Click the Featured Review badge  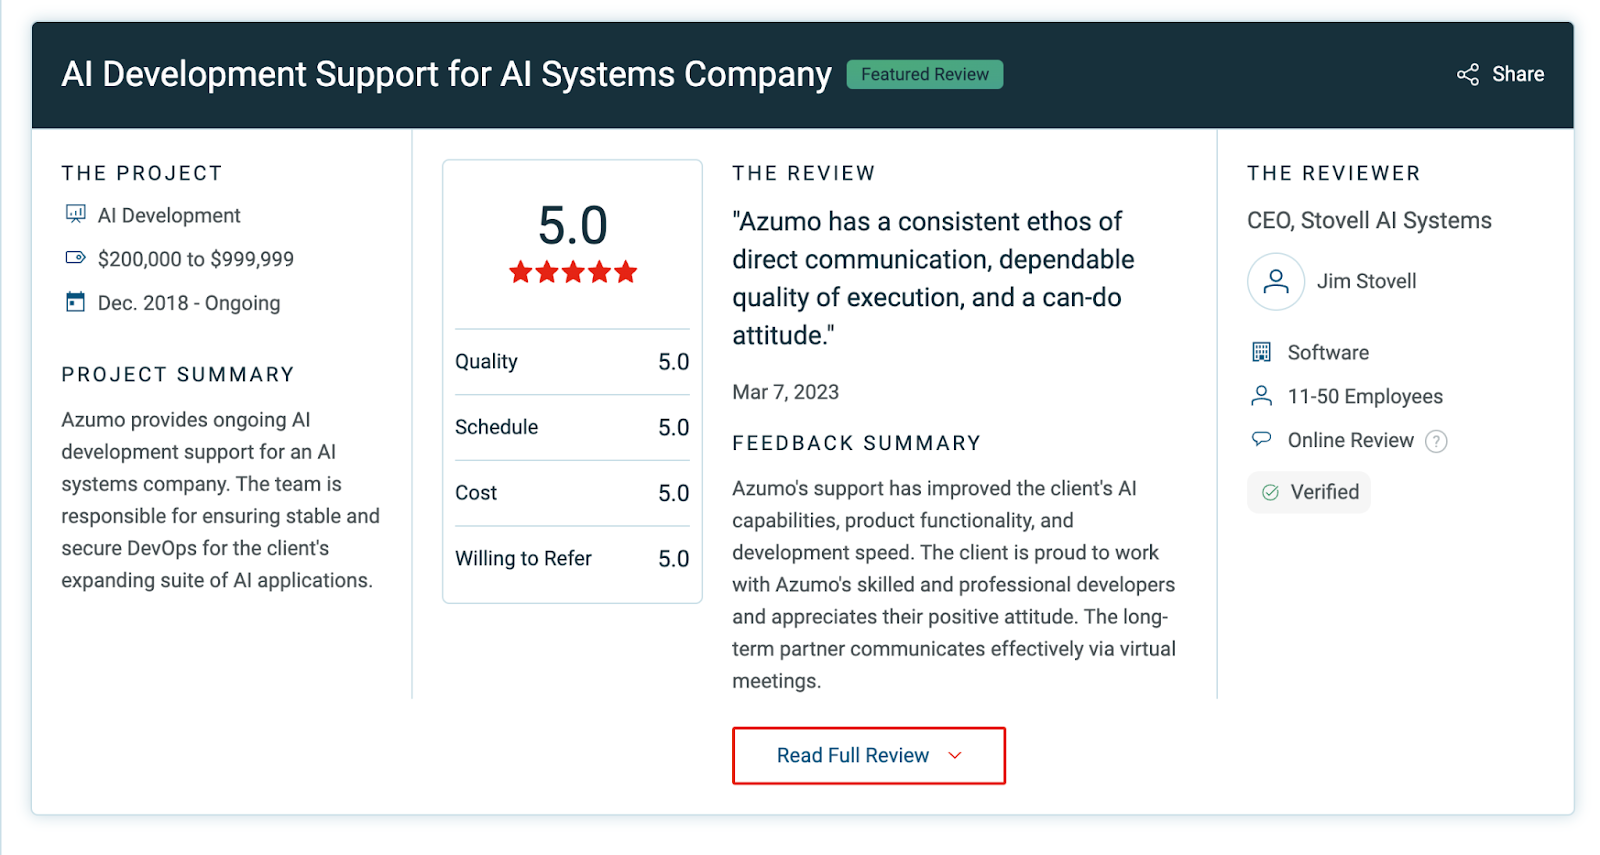pos(925,75)
